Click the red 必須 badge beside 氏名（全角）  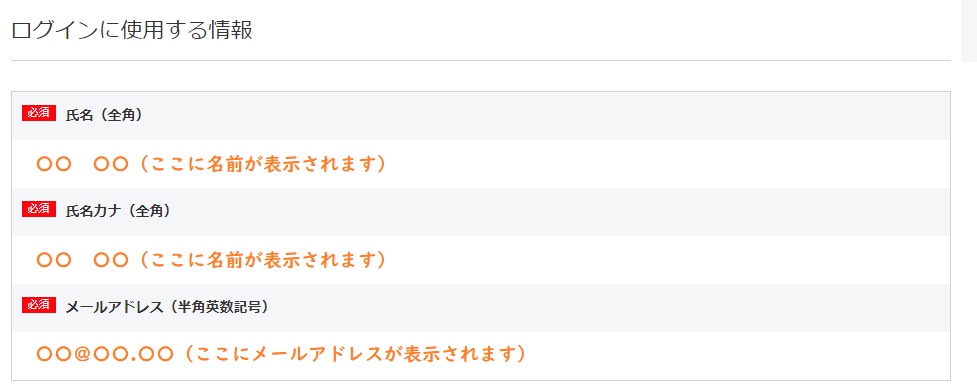tap(39, 113)
